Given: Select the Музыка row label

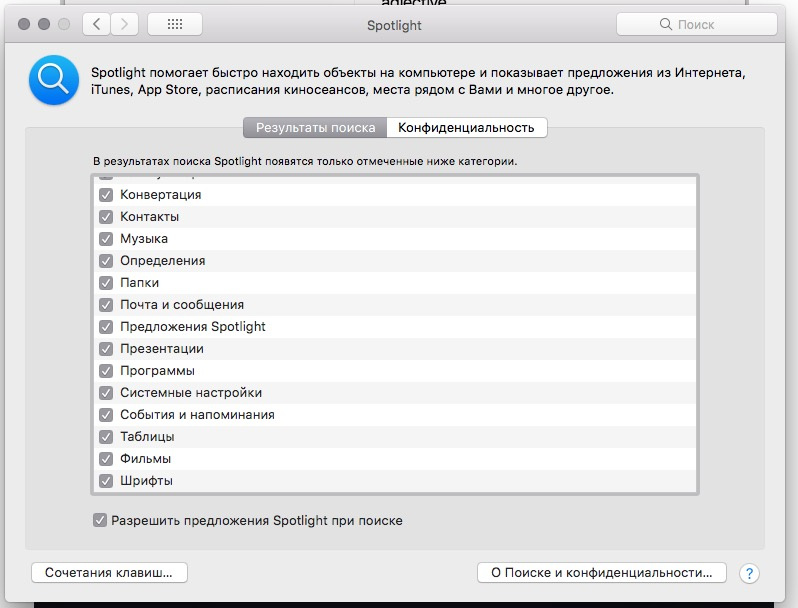Looking at the screenshot, I should (x=144, y=239).
